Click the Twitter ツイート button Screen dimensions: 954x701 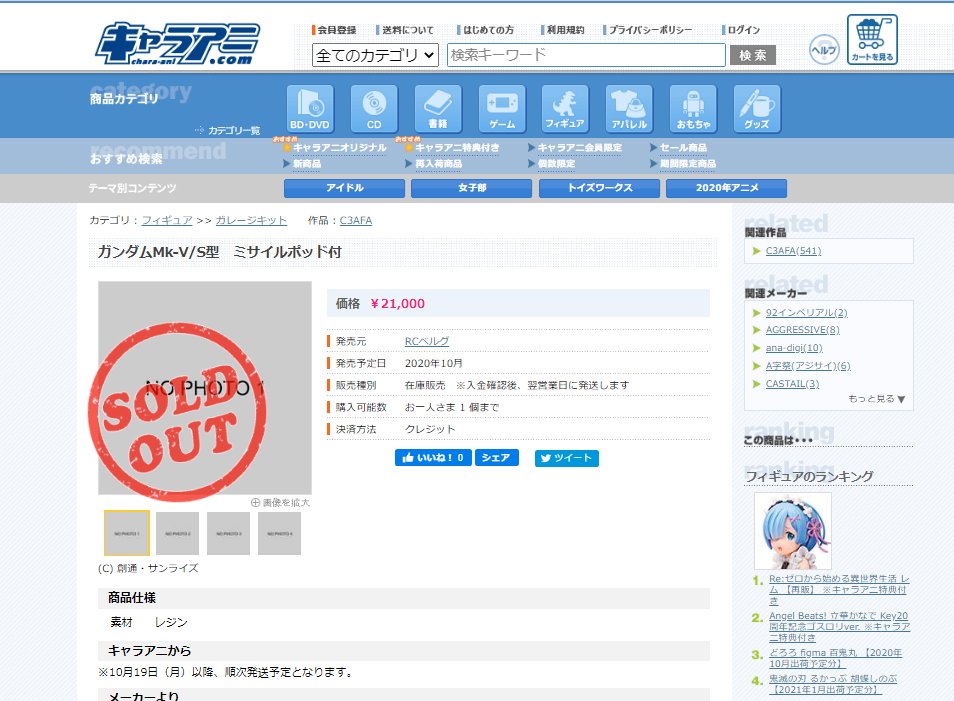566,458
